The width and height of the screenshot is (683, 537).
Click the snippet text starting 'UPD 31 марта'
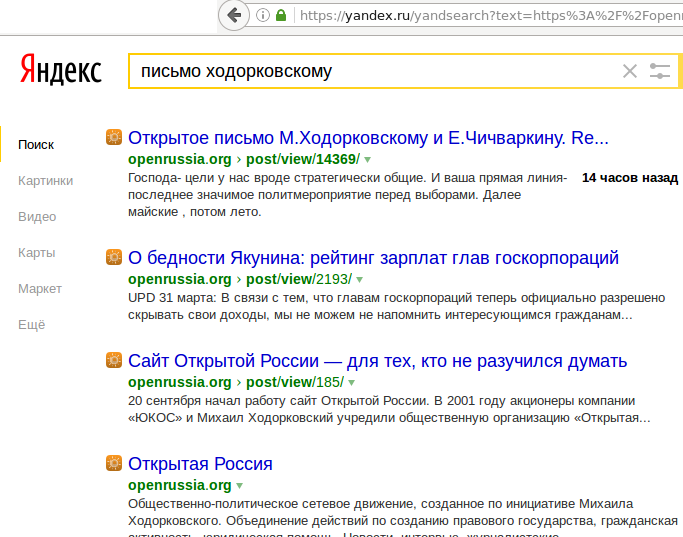click(396, 306)
